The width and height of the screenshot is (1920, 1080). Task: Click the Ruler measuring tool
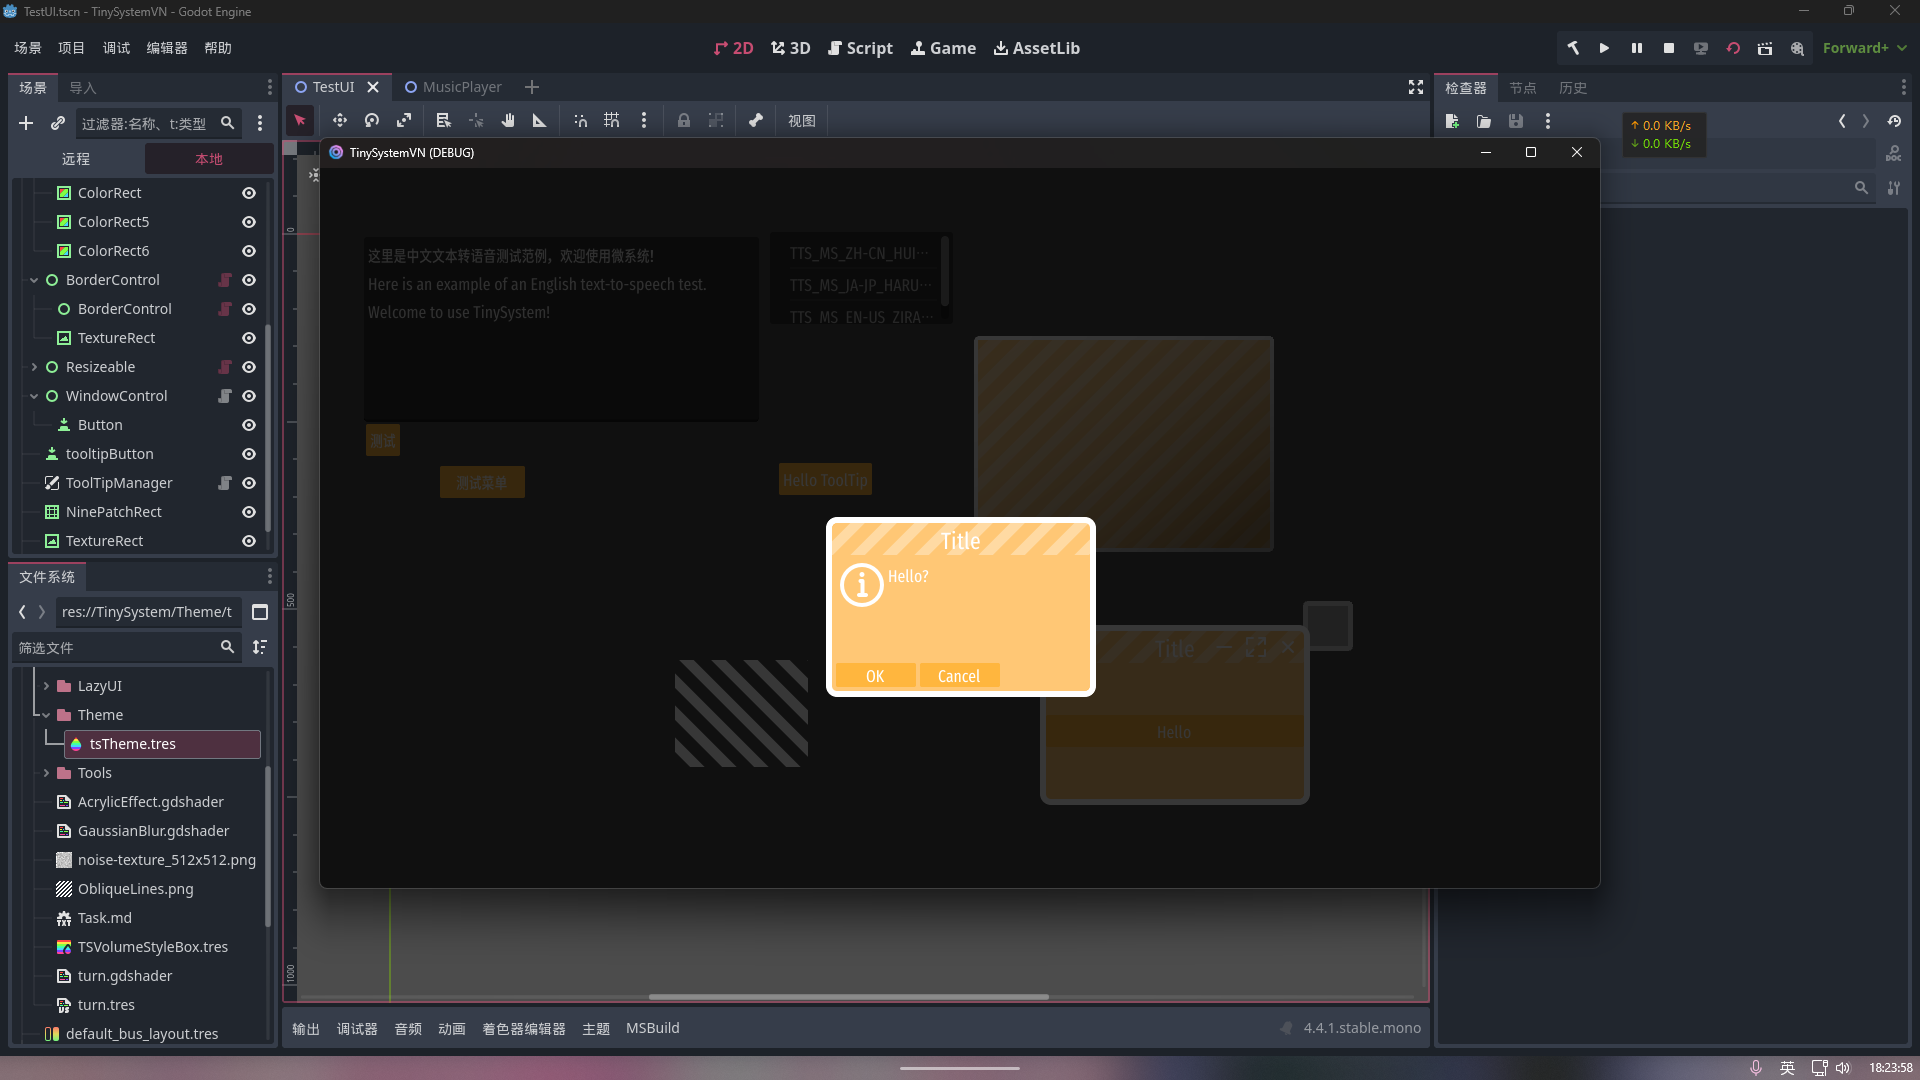pyautogui.click(x=539, y=120)
